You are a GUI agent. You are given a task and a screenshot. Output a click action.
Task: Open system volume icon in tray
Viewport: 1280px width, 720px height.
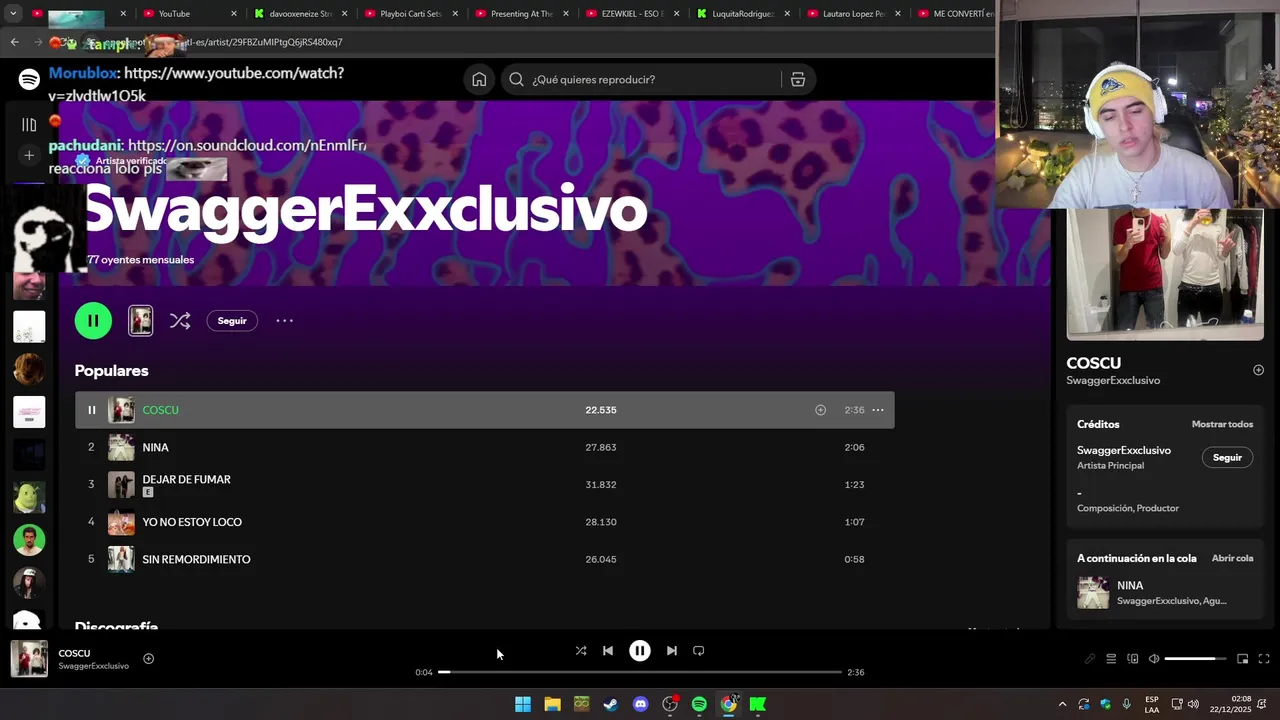coord(1193,704)
